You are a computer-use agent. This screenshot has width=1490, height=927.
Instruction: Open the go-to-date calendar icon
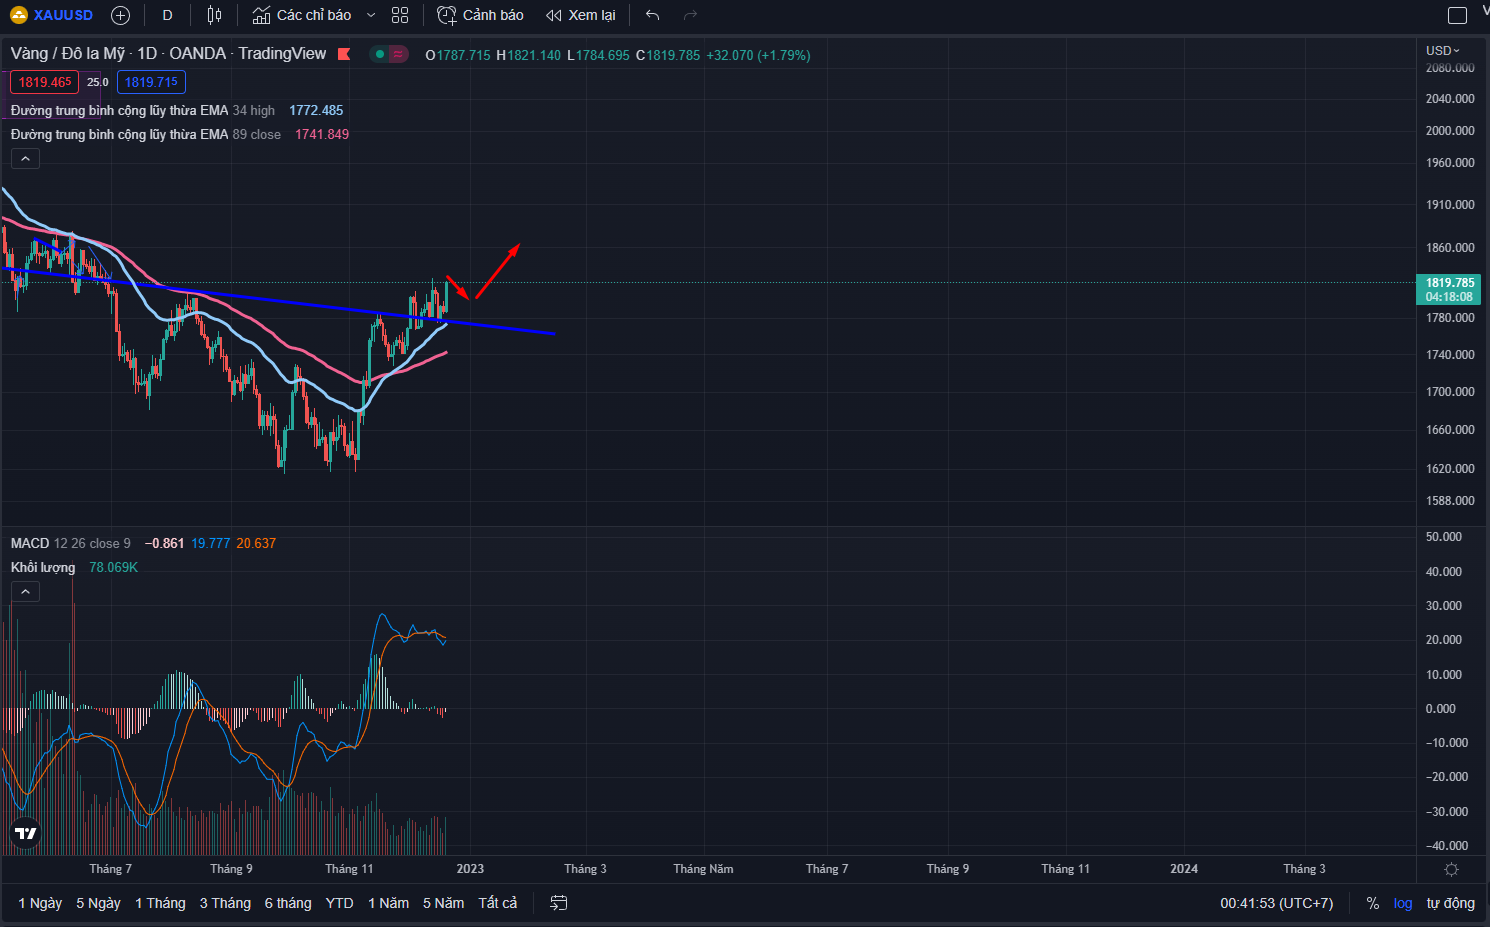pos(559,903)
